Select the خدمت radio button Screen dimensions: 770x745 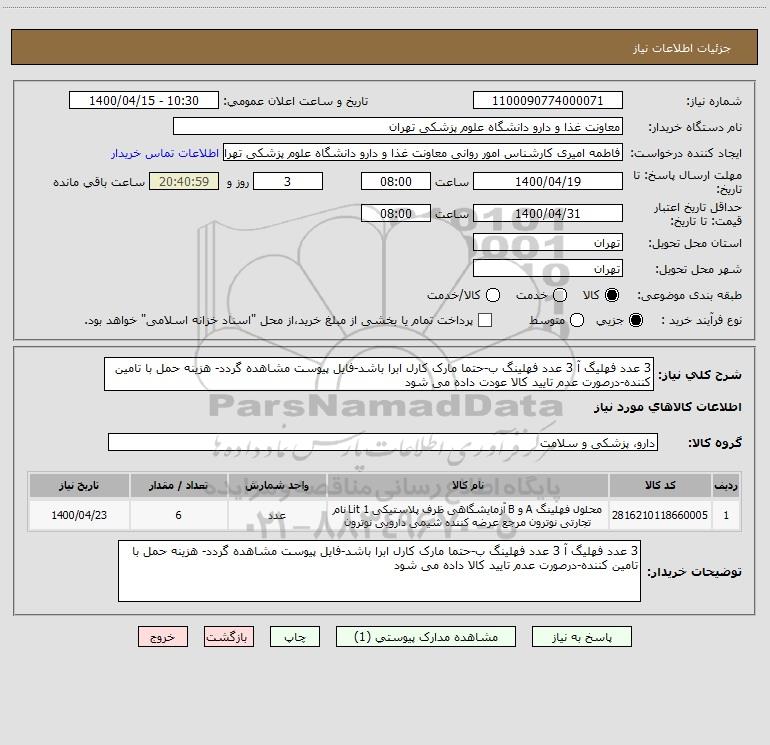(560, 295)
